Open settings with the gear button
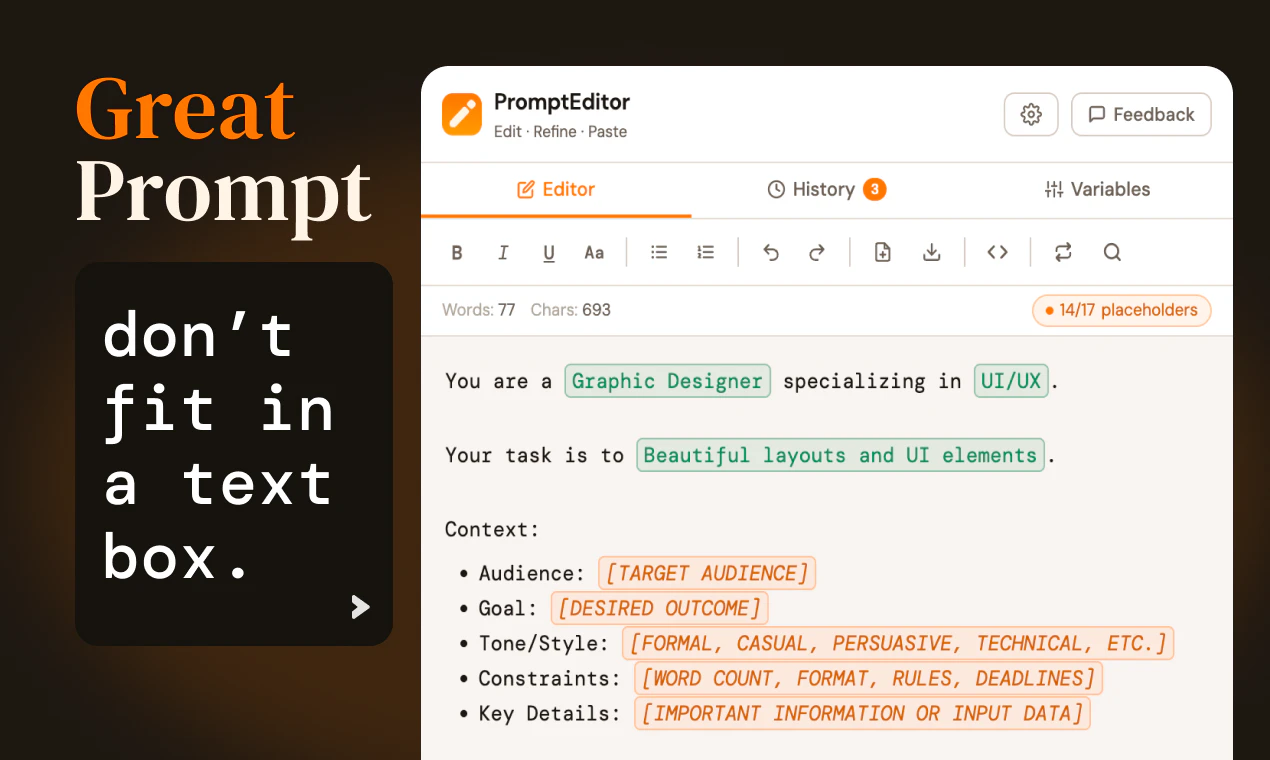1270x760 pixels. click(1031, 114)
